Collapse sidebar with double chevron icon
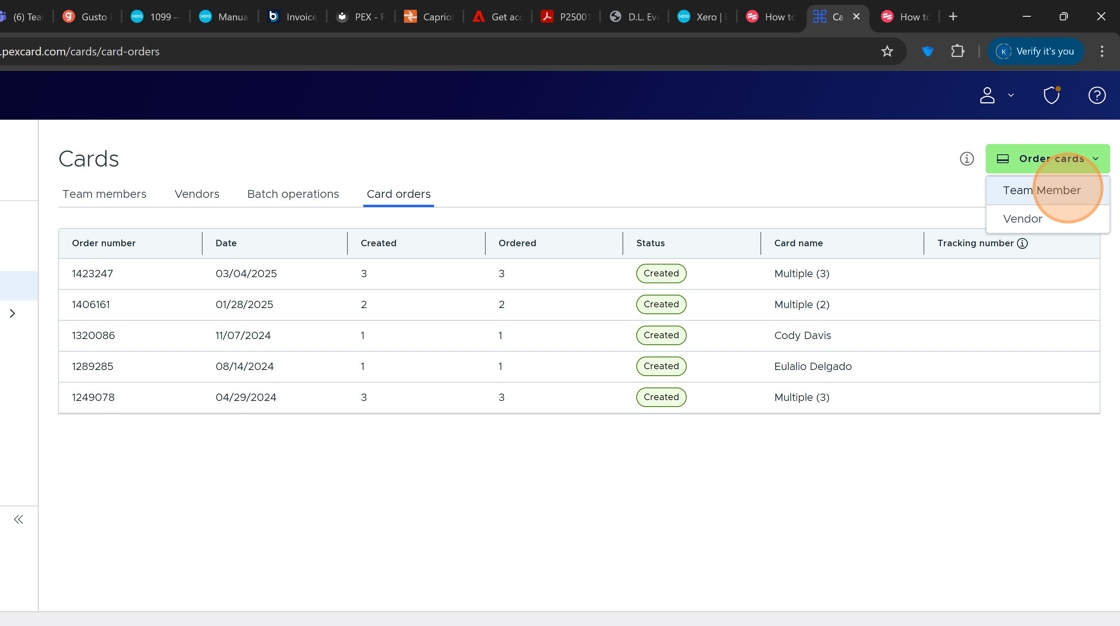This screenshot has width=1120, height=626. [18, 519]
